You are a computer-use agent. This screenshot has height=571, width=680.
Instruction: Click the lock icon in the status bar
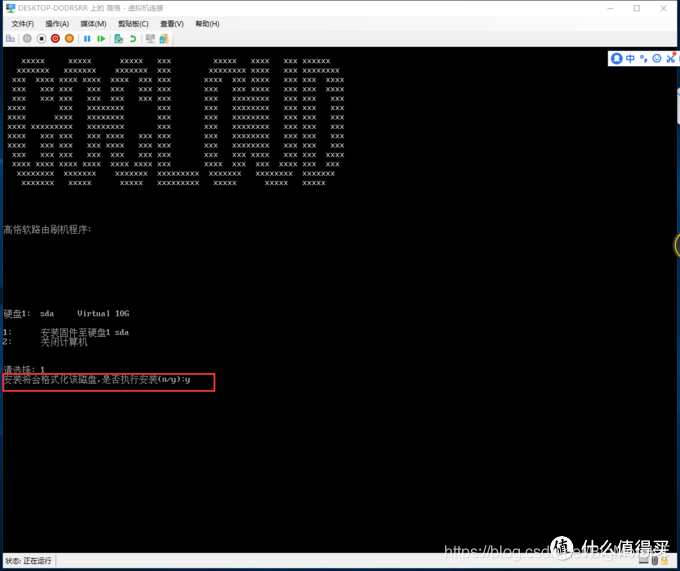click(664, 561)
